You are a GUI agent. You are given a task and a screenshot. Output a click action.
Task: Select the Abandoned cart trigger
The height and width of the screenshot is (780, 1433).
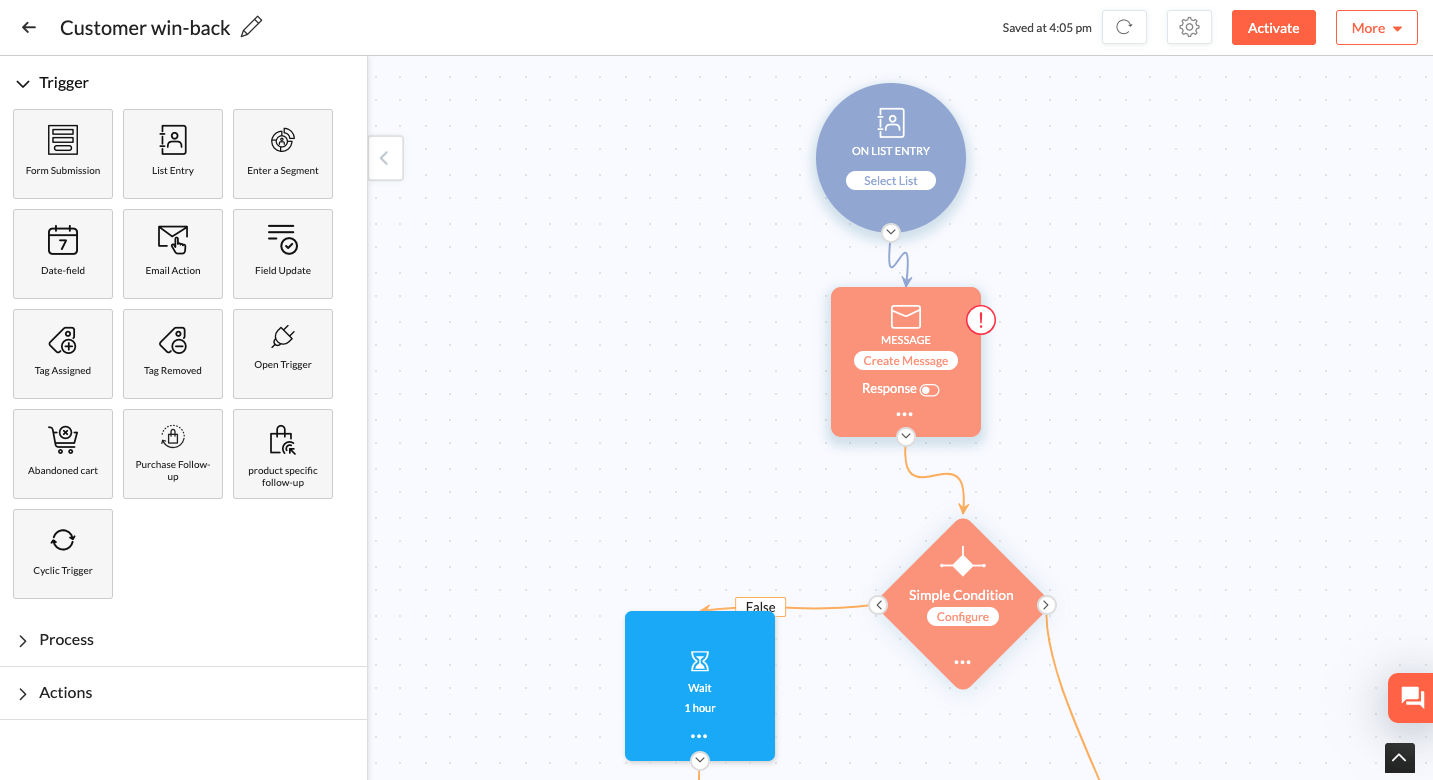point(63,454)
